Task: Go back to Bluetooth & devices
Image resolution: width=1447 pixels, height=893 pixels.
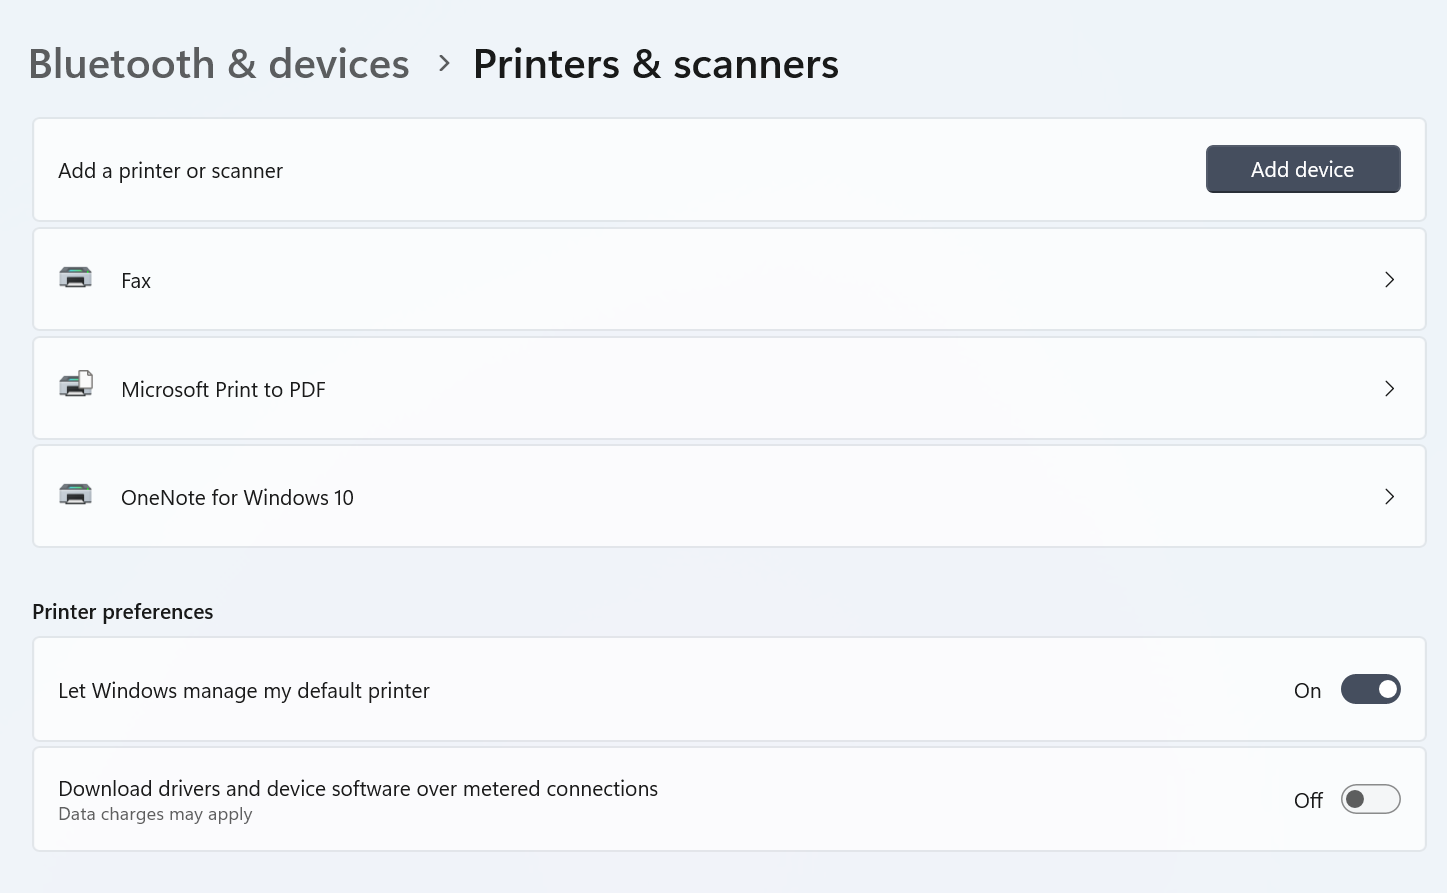Action: [x=219, y=64]
